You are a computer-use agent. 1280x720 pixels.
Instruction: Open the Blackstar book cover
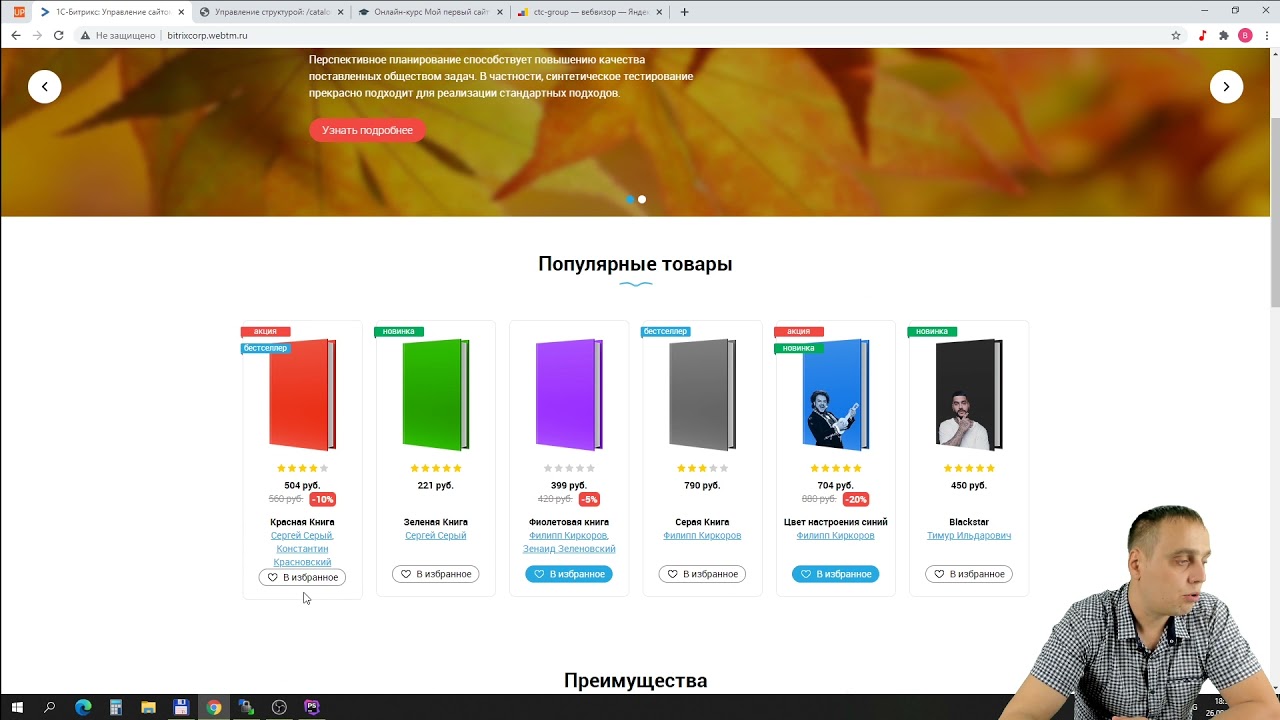pyautogui.click(x=969, y=395)
